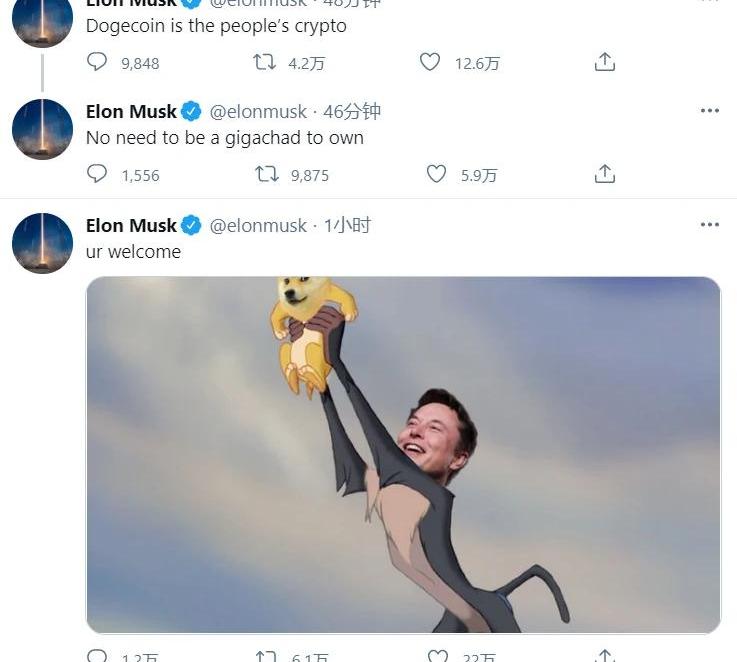Retweet the 'Dogecoin is the people's crypto' tweet
This screenshot has width=737, height=662.
pos(265,62)
